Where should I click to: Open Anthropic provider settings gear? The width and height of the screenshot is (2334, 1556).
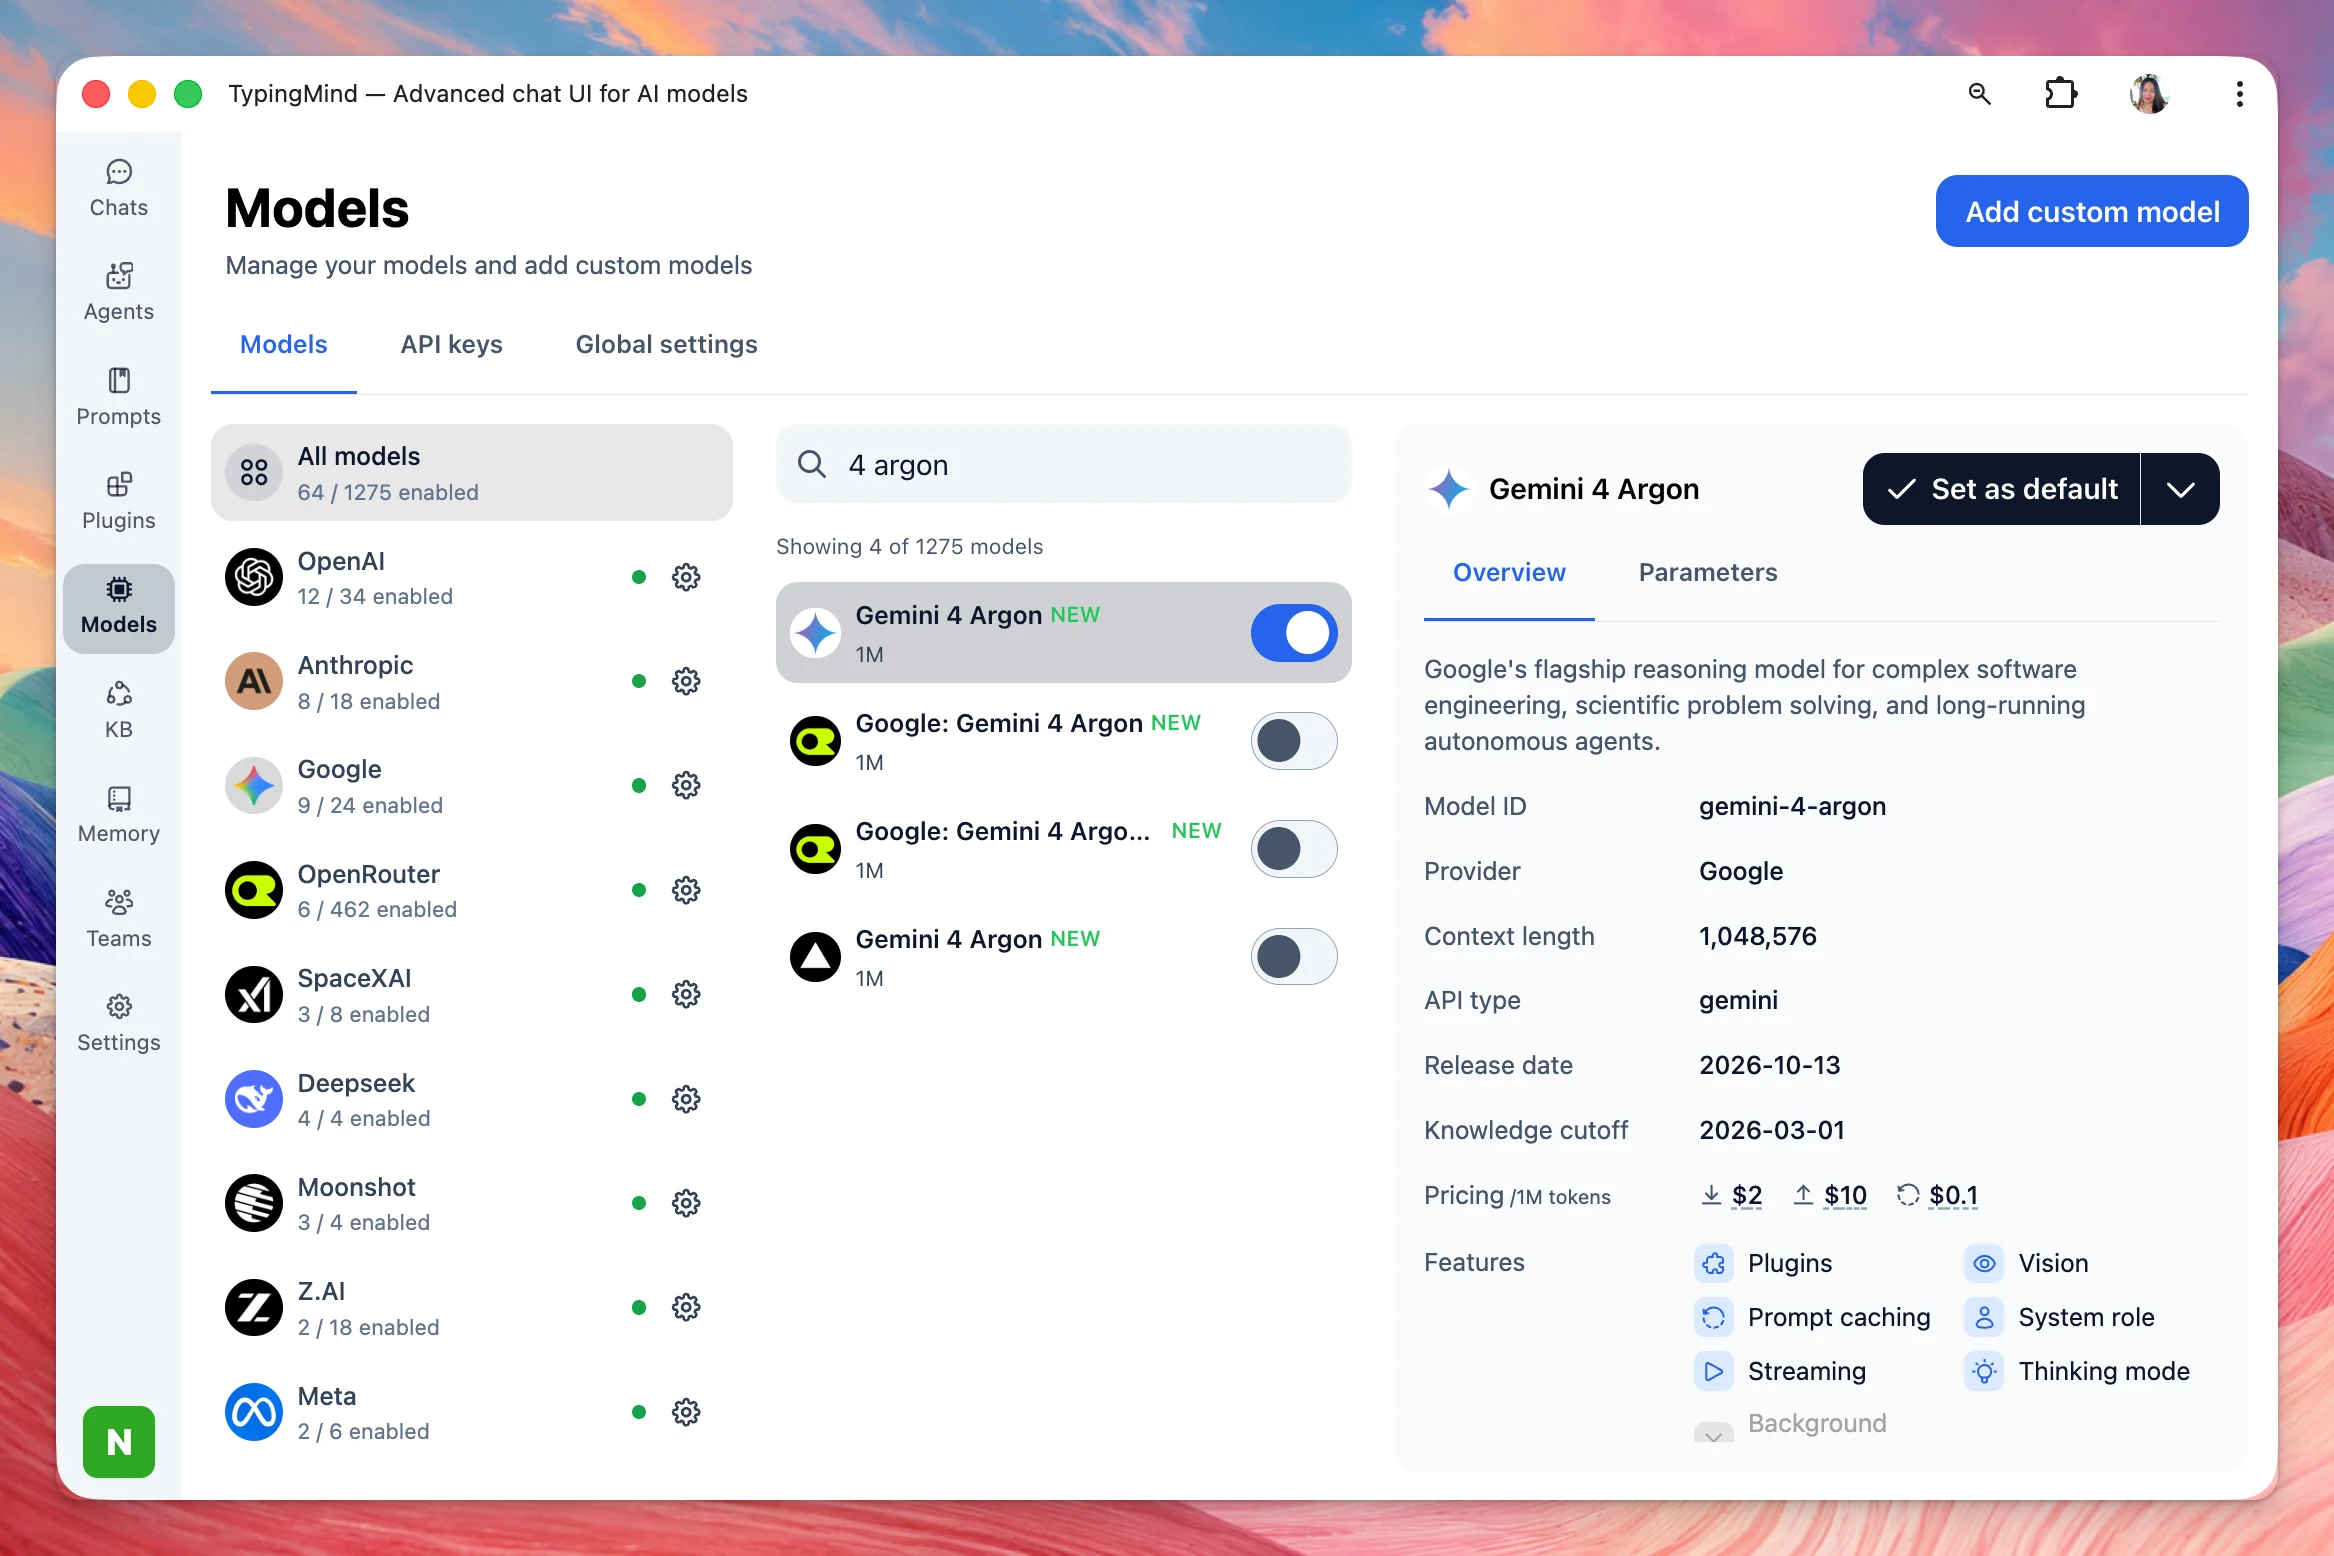coord(686,681)
